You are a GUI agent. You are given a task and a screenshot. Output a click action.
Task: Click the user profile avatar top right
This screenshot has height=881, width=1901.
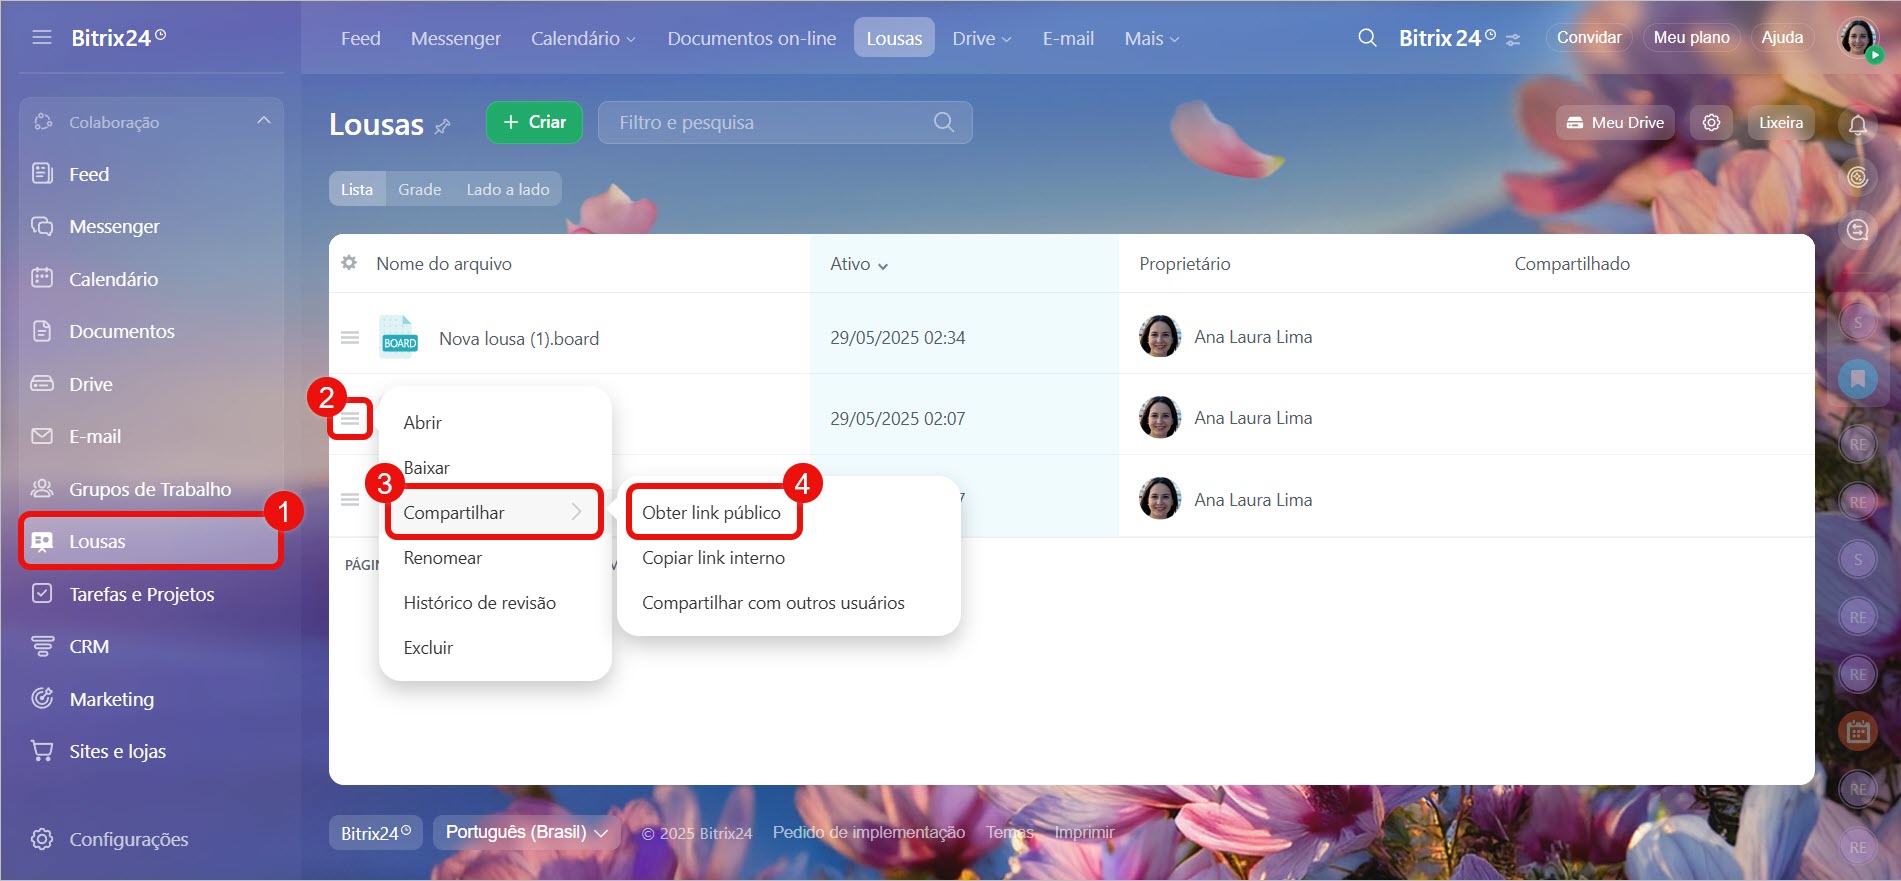(x=1858, y=38)
